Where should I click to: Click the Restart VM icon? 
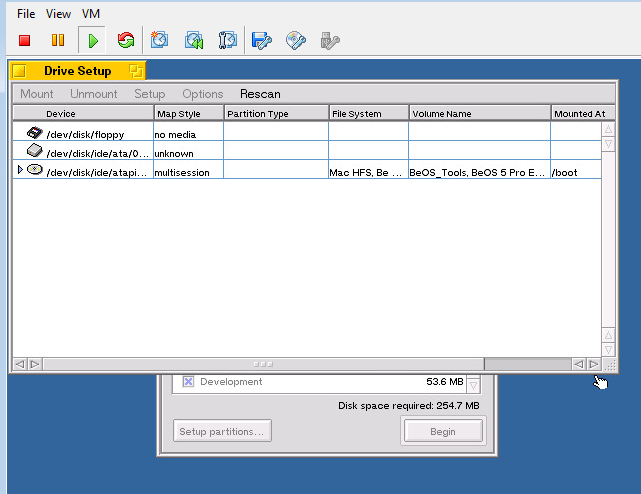125,41
